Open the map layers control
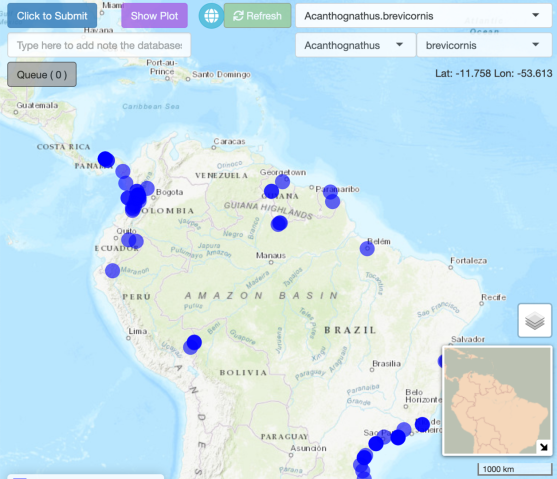This screenshot has width=557, height=479. click(x=535, y=320)
